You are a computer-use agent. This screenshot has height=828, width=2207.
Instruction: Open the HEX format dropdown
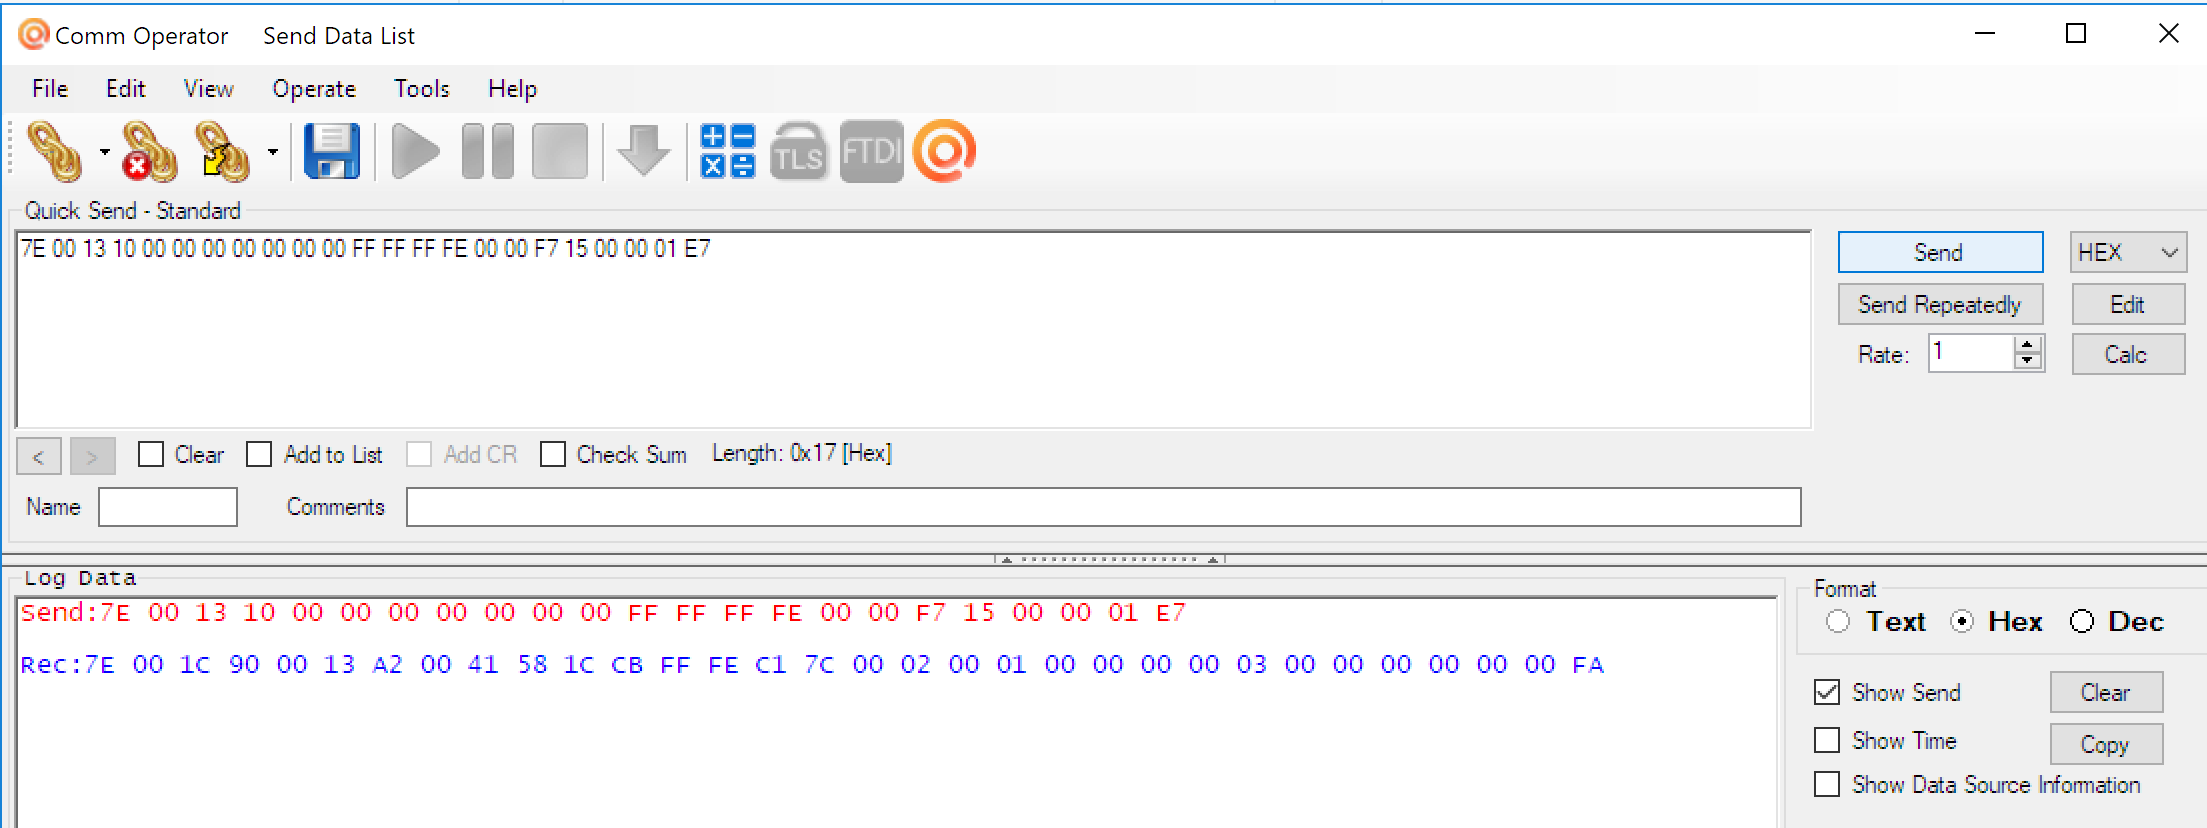pyautogui.click(x=2128, y=252)
